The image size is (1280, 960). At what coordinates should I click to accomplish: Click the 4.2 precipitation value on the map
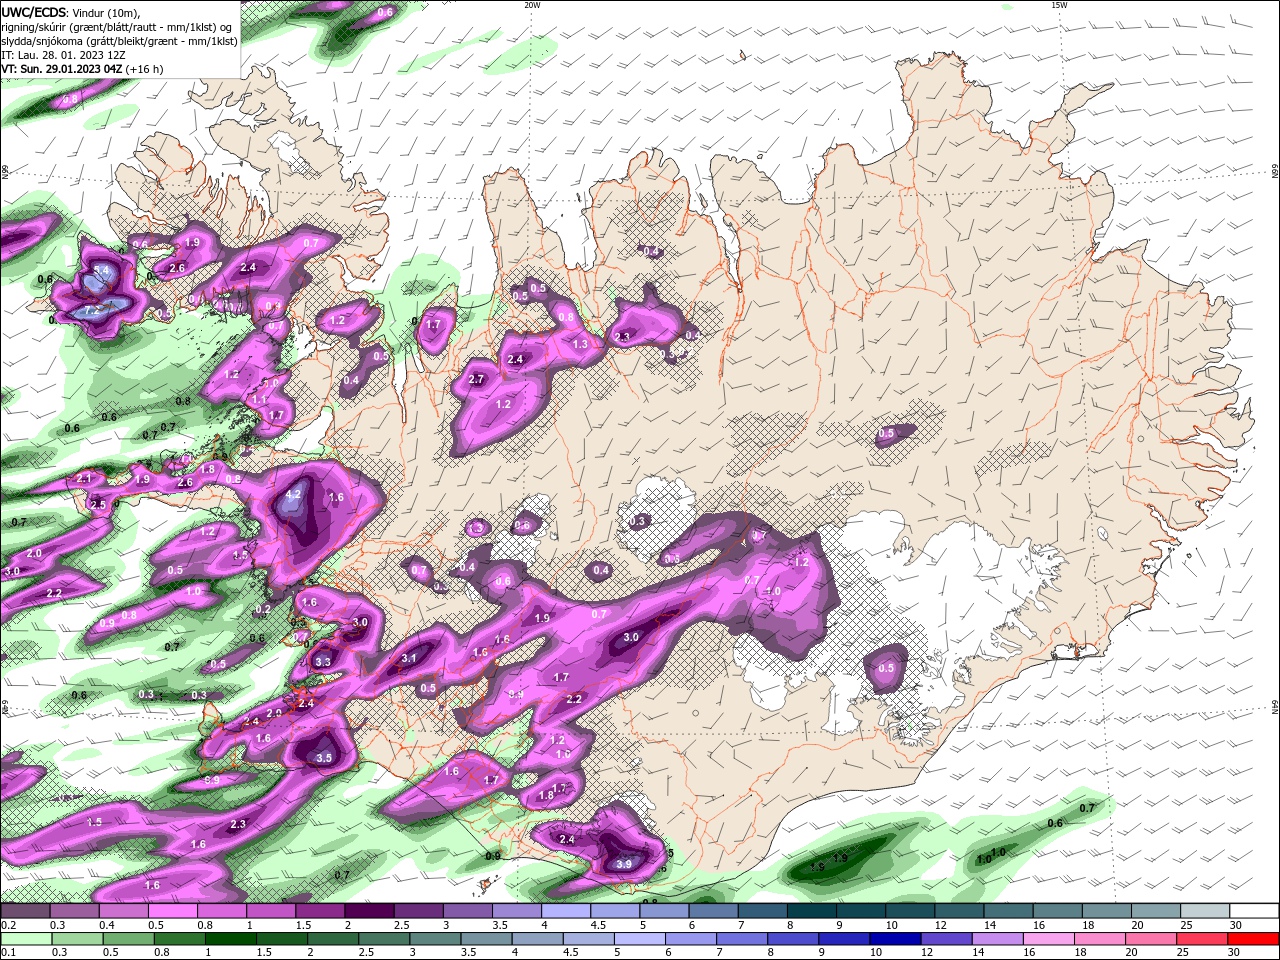click(293, 494)
